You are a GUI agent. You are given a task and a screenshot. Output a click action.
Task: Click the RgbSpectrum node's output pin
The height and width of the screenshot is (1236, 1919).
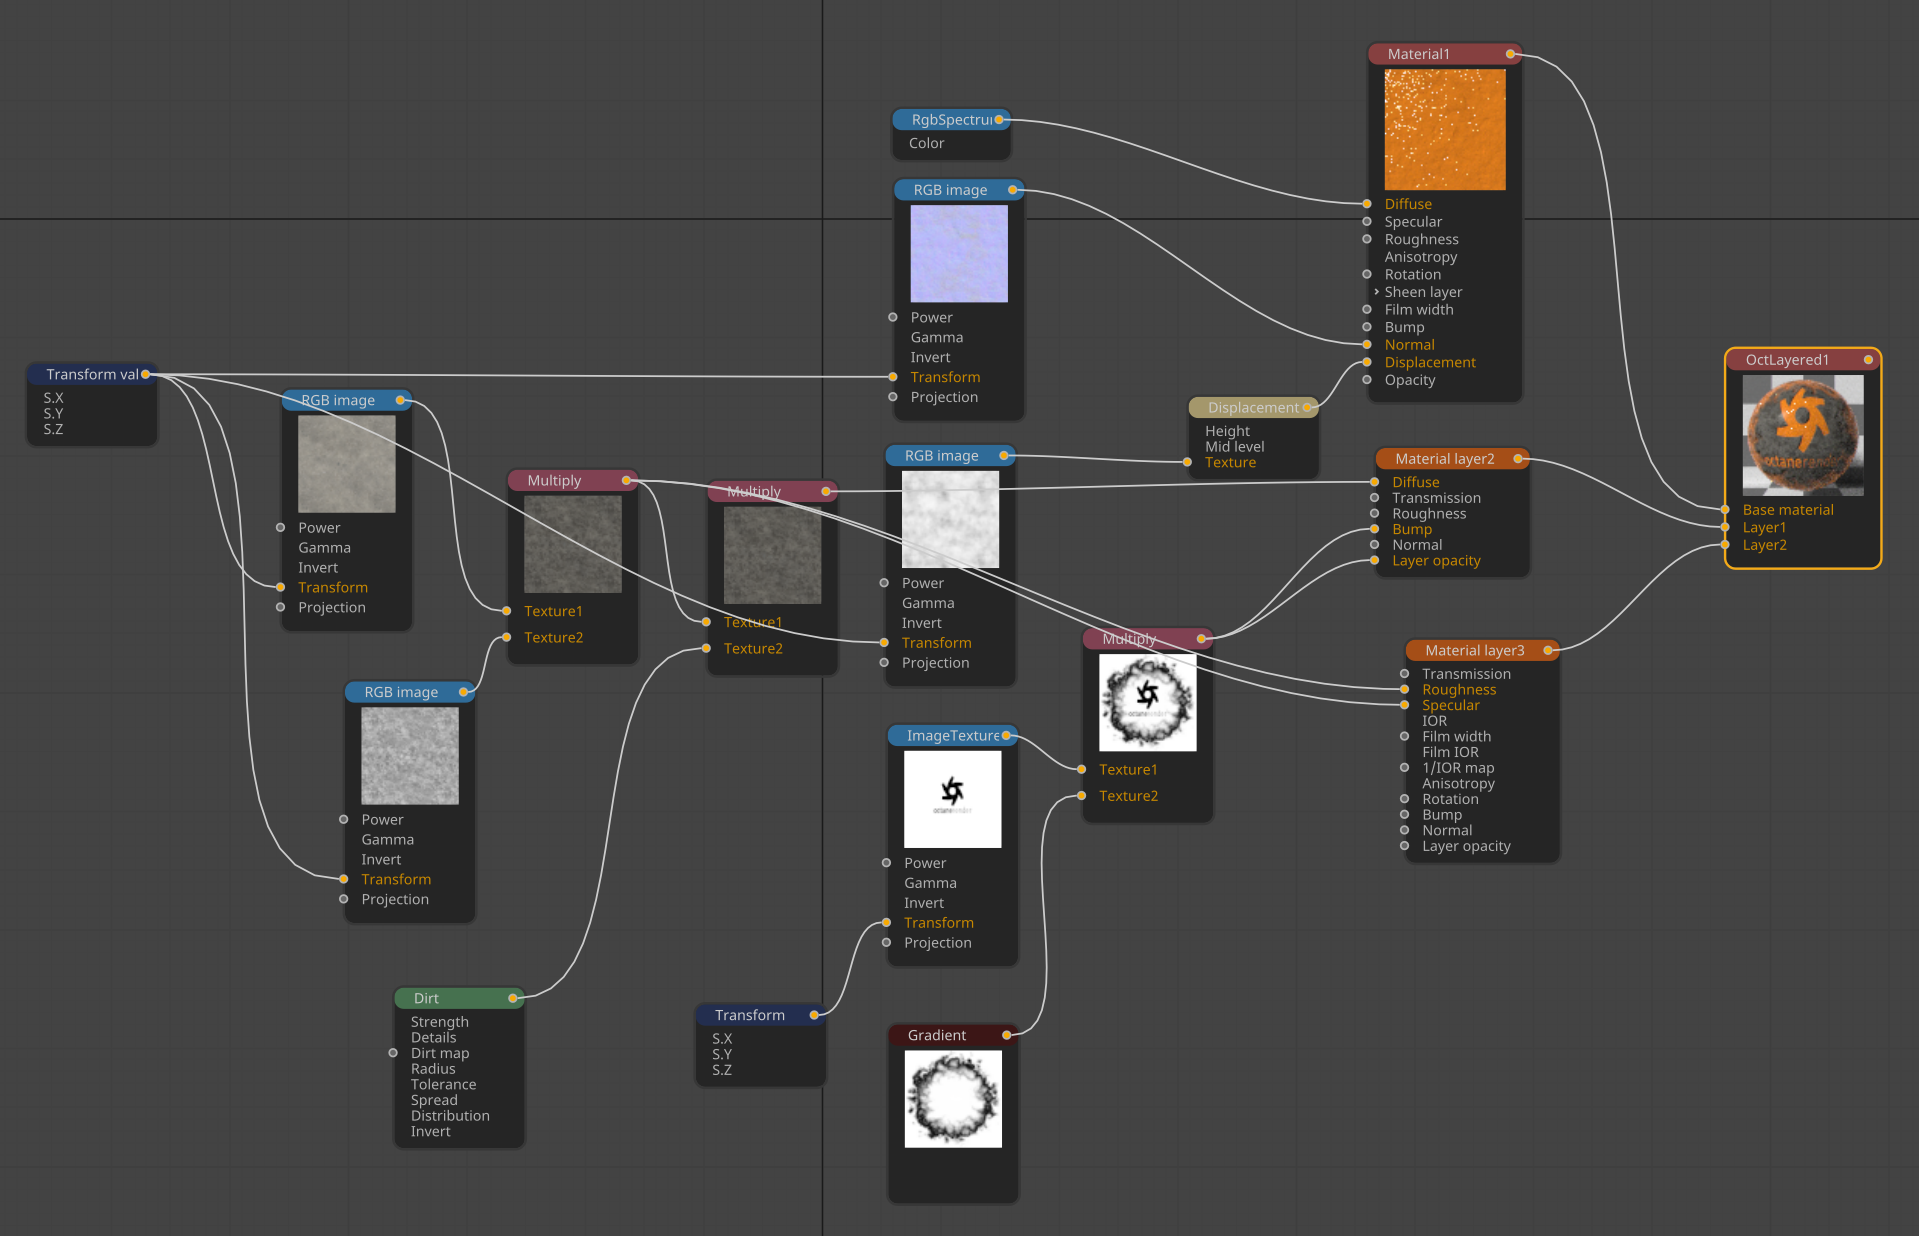(998, 119)
